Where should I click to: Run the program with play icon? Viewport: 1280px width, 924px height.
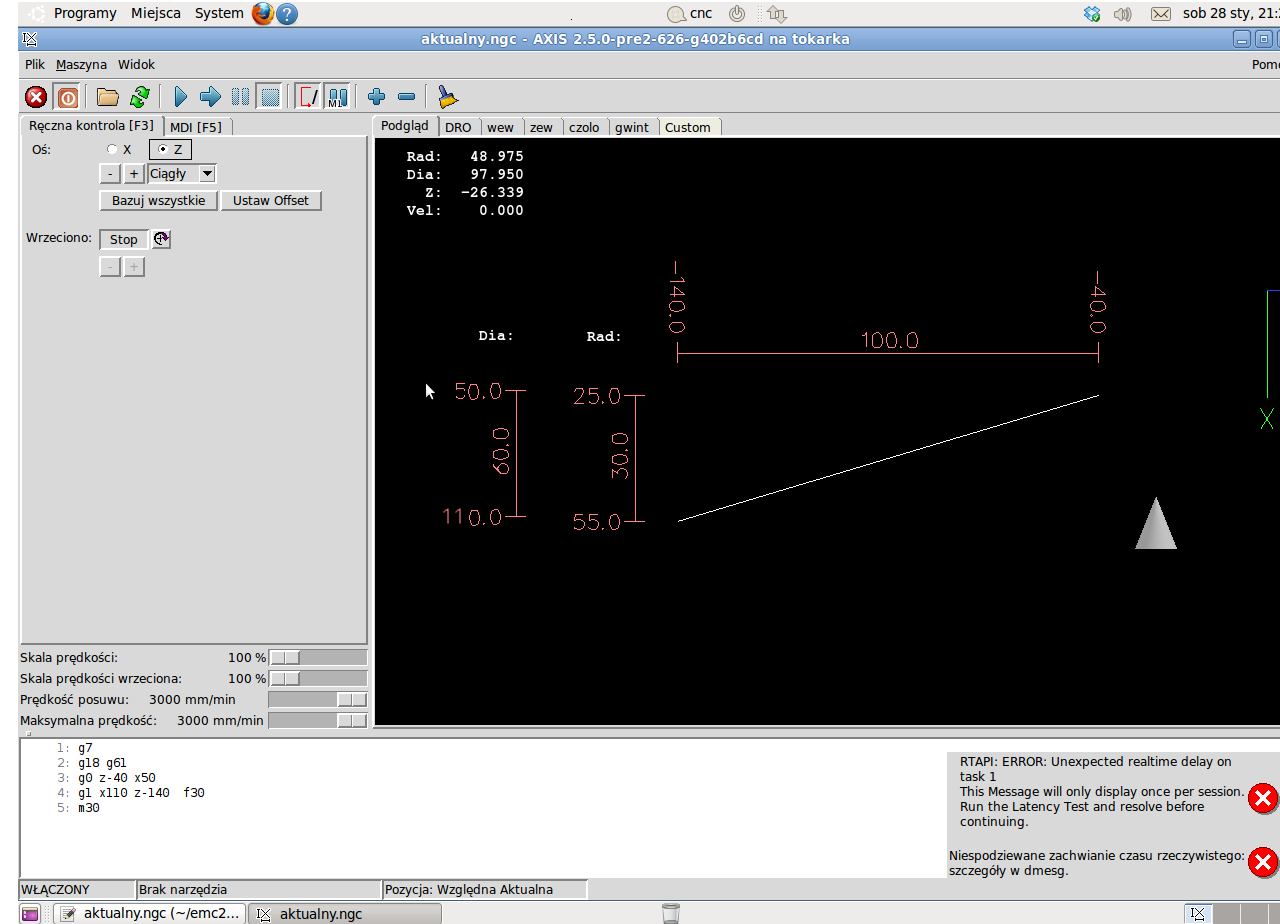coord(181,97)
